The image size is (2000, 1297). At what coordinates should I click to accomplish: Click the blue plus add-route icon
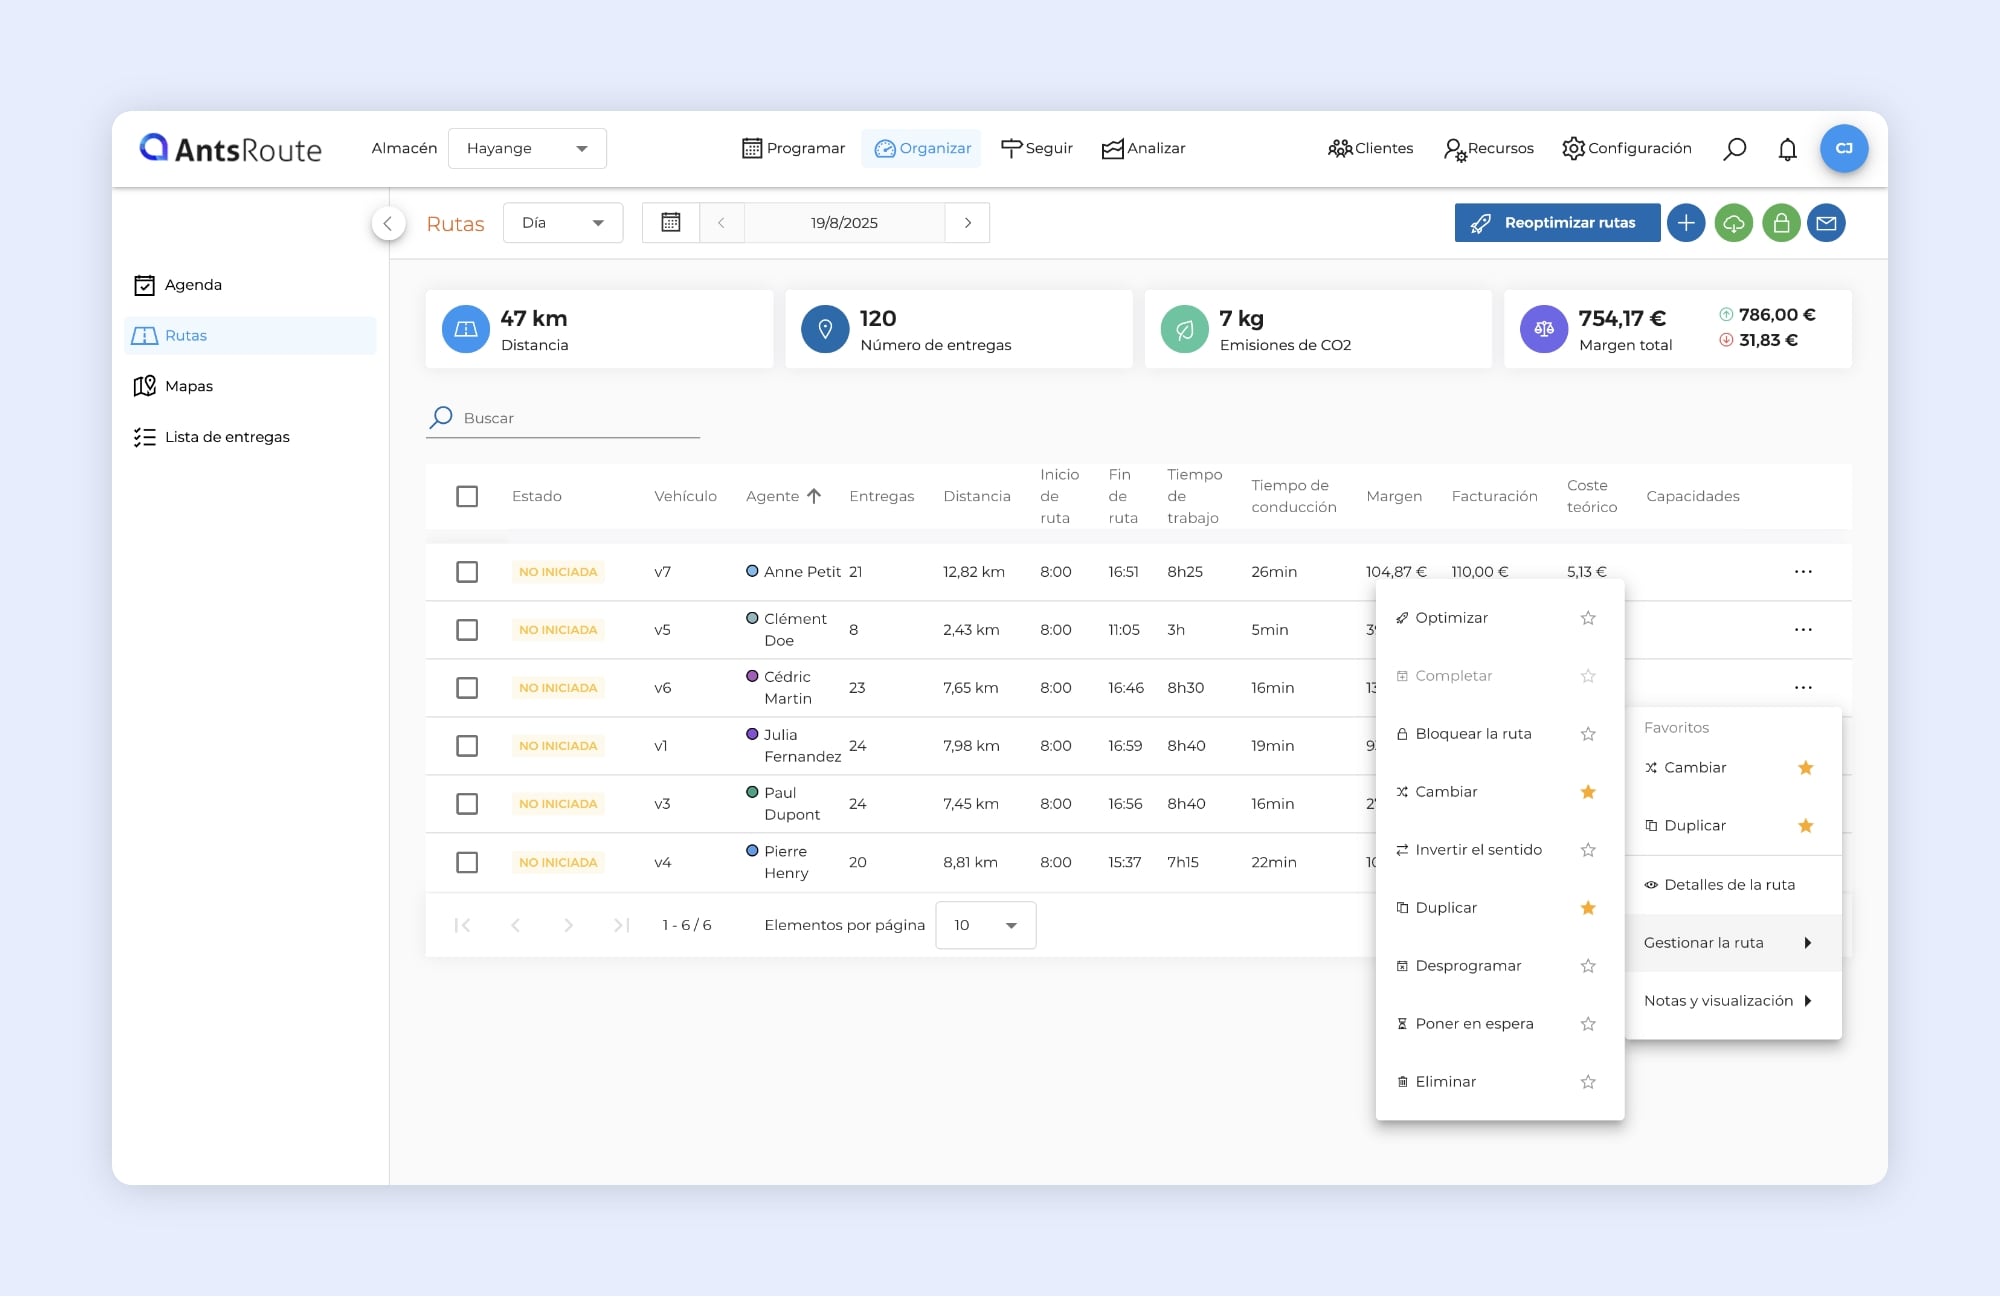point(1686,223)
